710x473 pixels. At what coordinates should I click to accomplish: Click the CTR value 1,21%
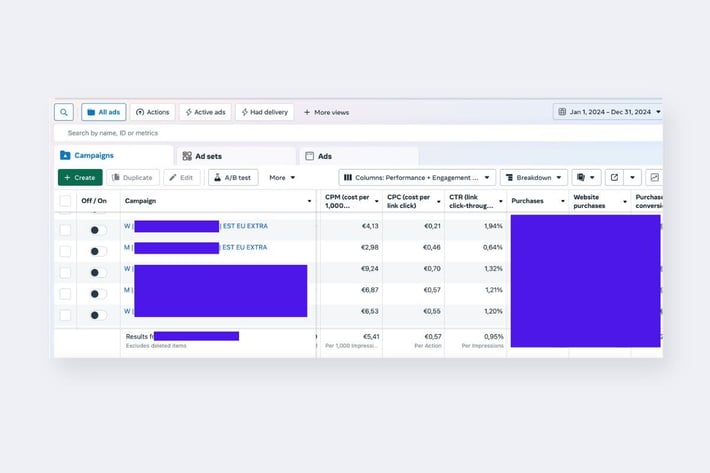pyautogui.click(x=494, y=290)
